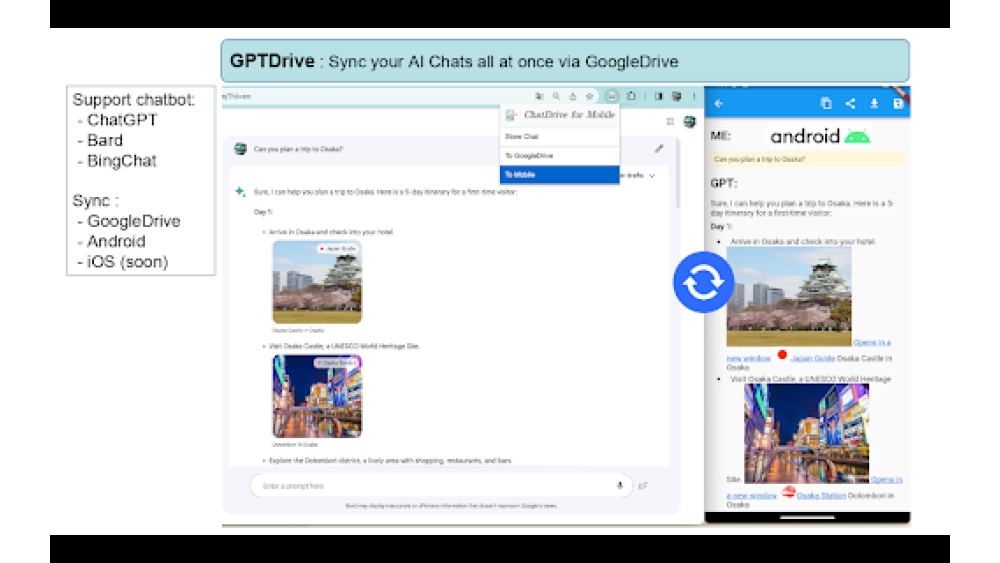The image size is (1000, 563).
Task: Click the 'ChatDrive for Mobile' popup title
Action: [569, 115]
